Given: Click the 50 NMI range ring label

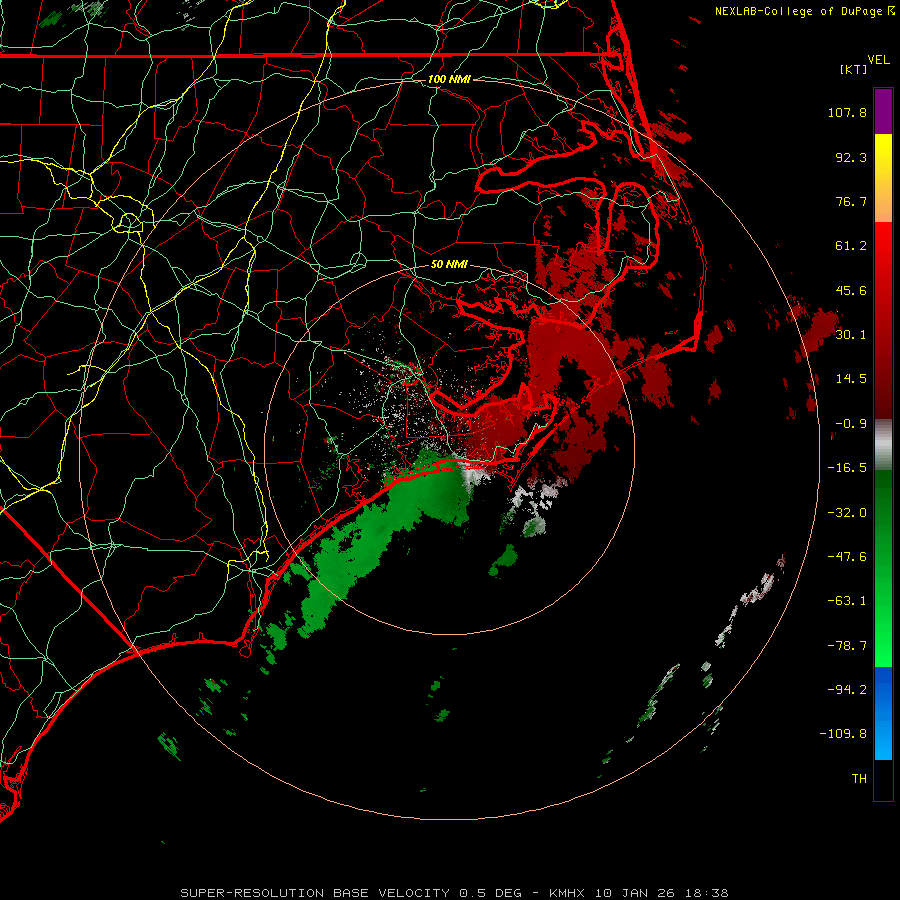Looking at the screenshot, I should [449, 265].
